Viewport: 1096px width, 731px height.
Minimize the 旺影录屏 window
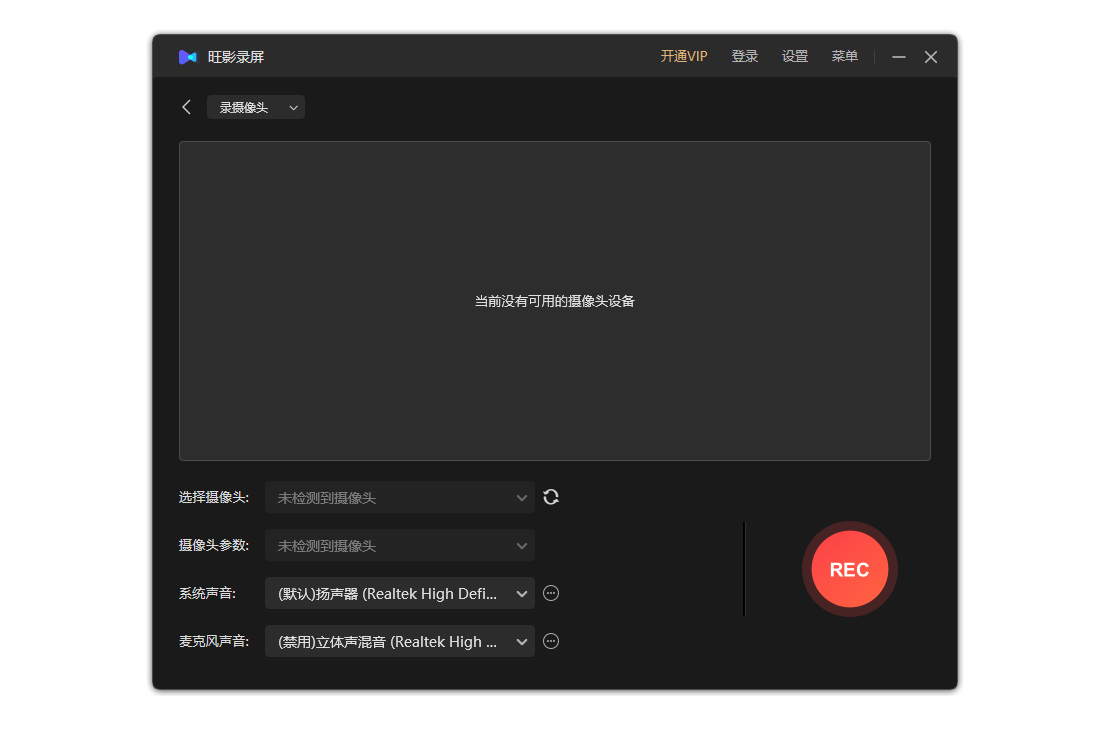[898, 57]
